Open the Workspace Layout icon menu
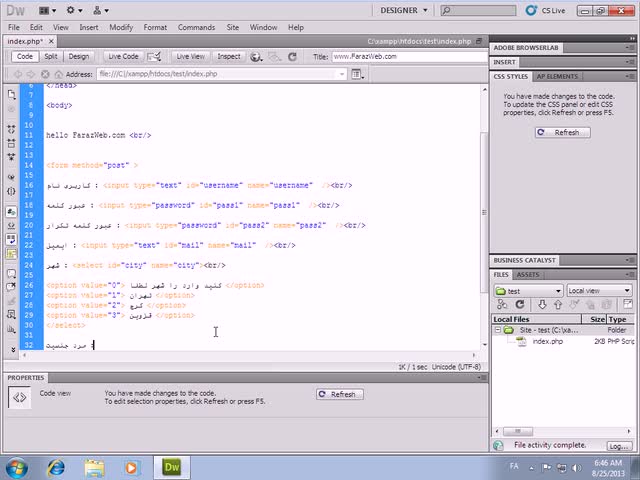The width and height of the screenshot is (640, 480). point(48,11)
